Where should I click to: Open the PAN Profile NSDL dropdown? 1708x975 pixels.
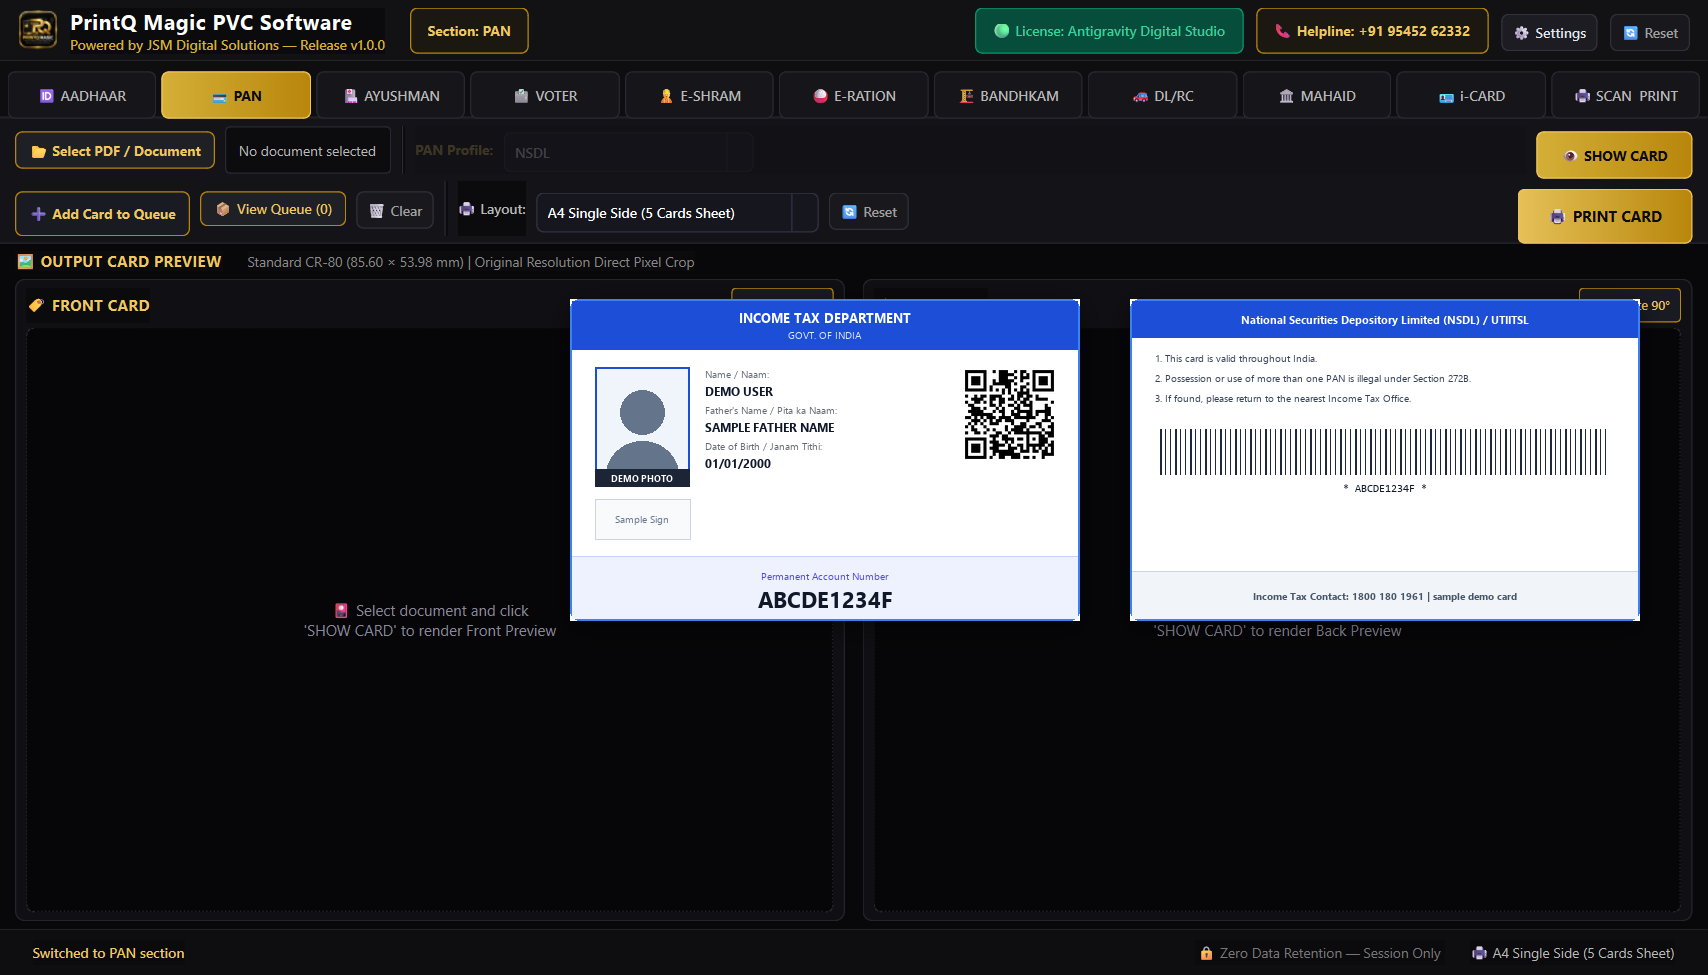pyautogui.click(x=628, y=153)
